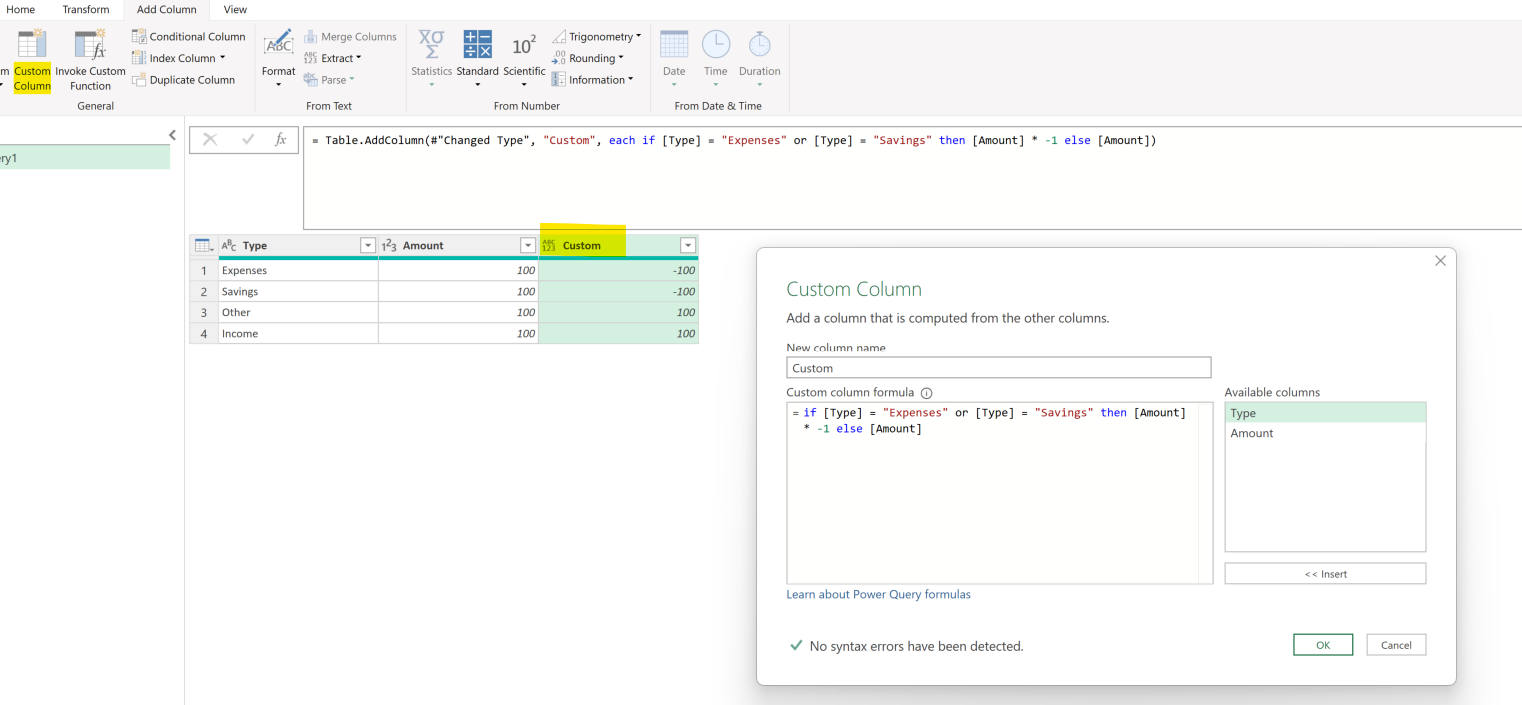1522x705 pixels.
Task: Click the formula info icon in dialog
Action: point(926,393)
